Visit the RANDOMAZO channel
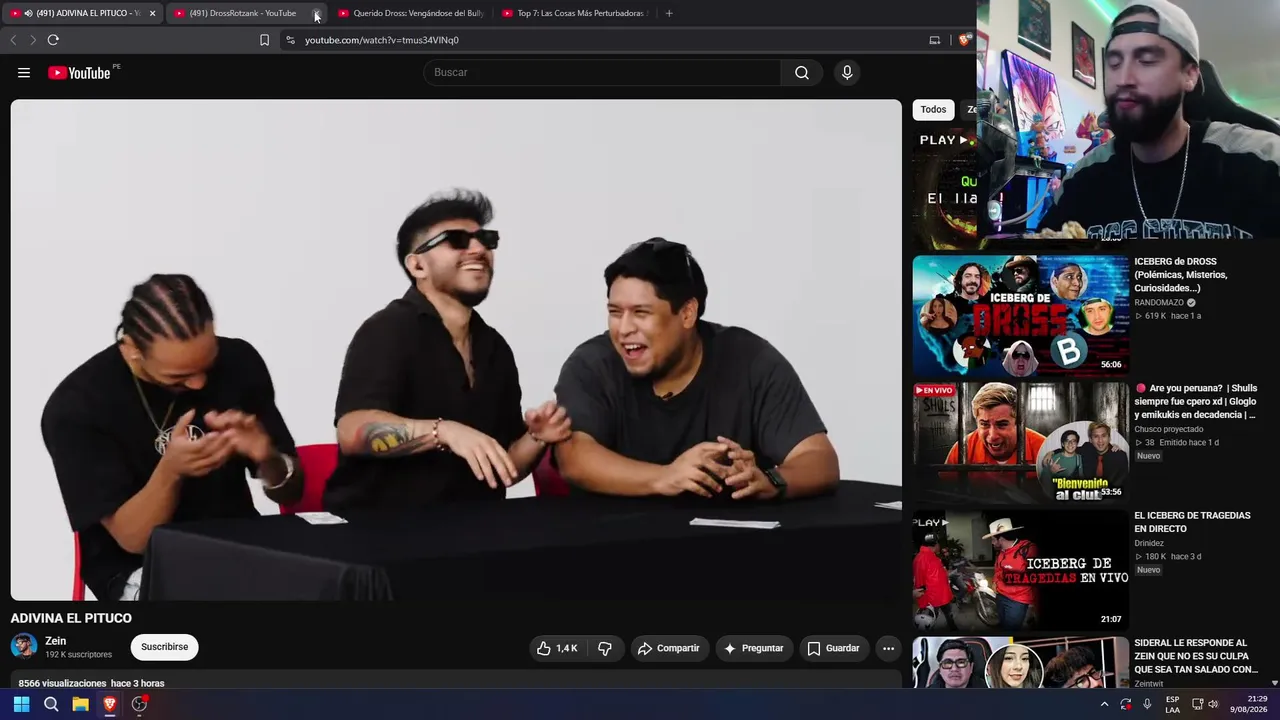Screen dimensions: 1280x720 1159,302
